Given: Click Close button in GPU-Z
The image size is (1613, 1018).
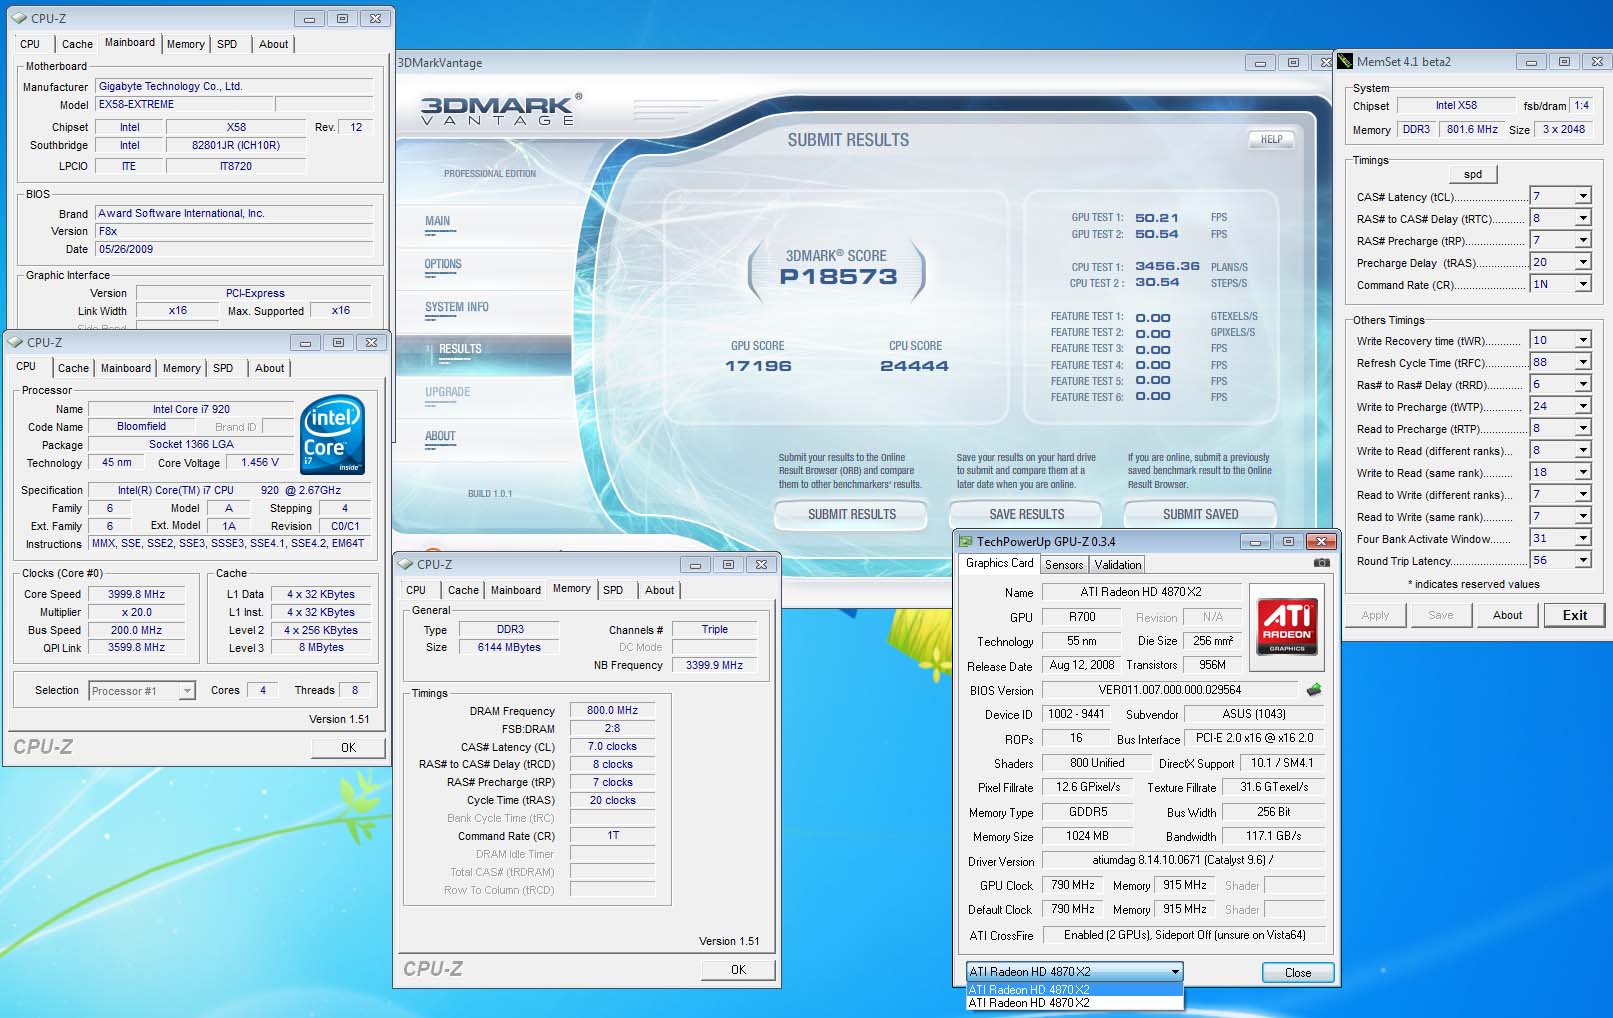Looking at the screenshot, I should (1297, 972).
